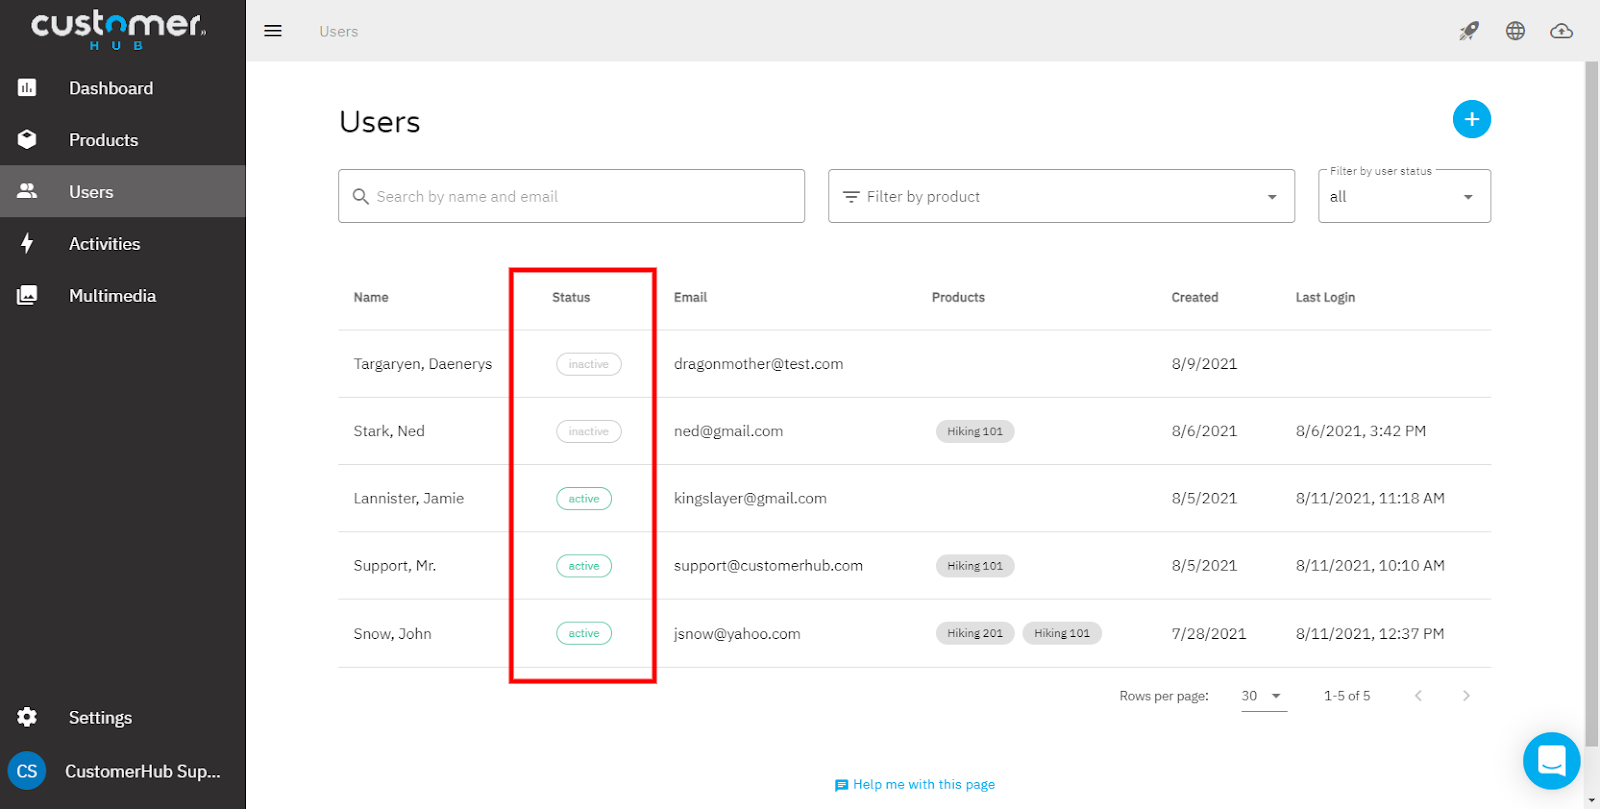The height and width of the screenshot is (809, 1600).
Task: Click the CS account avatar
Action: 27,771
